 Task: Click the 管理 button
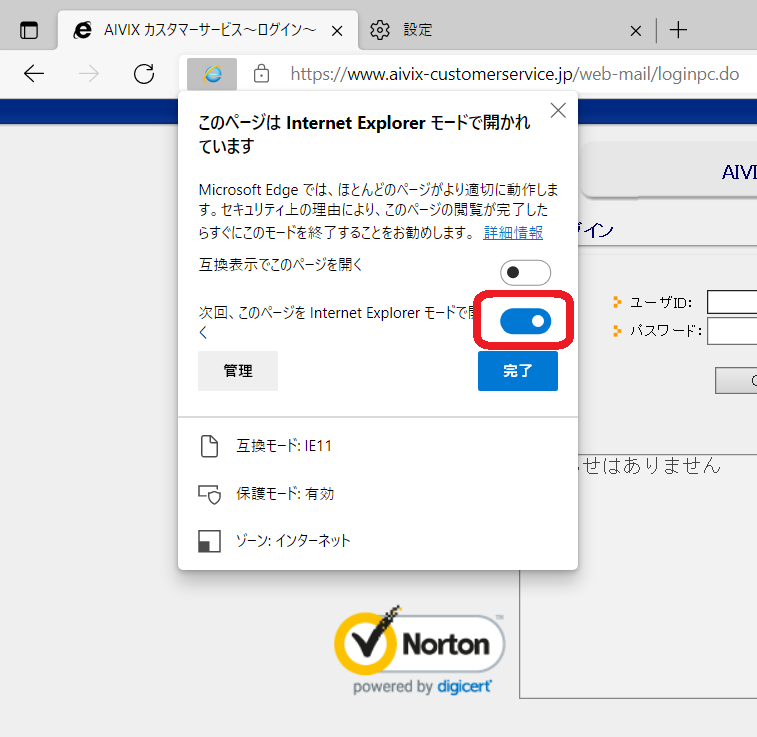pyautogui.click(x=238, y=371)
